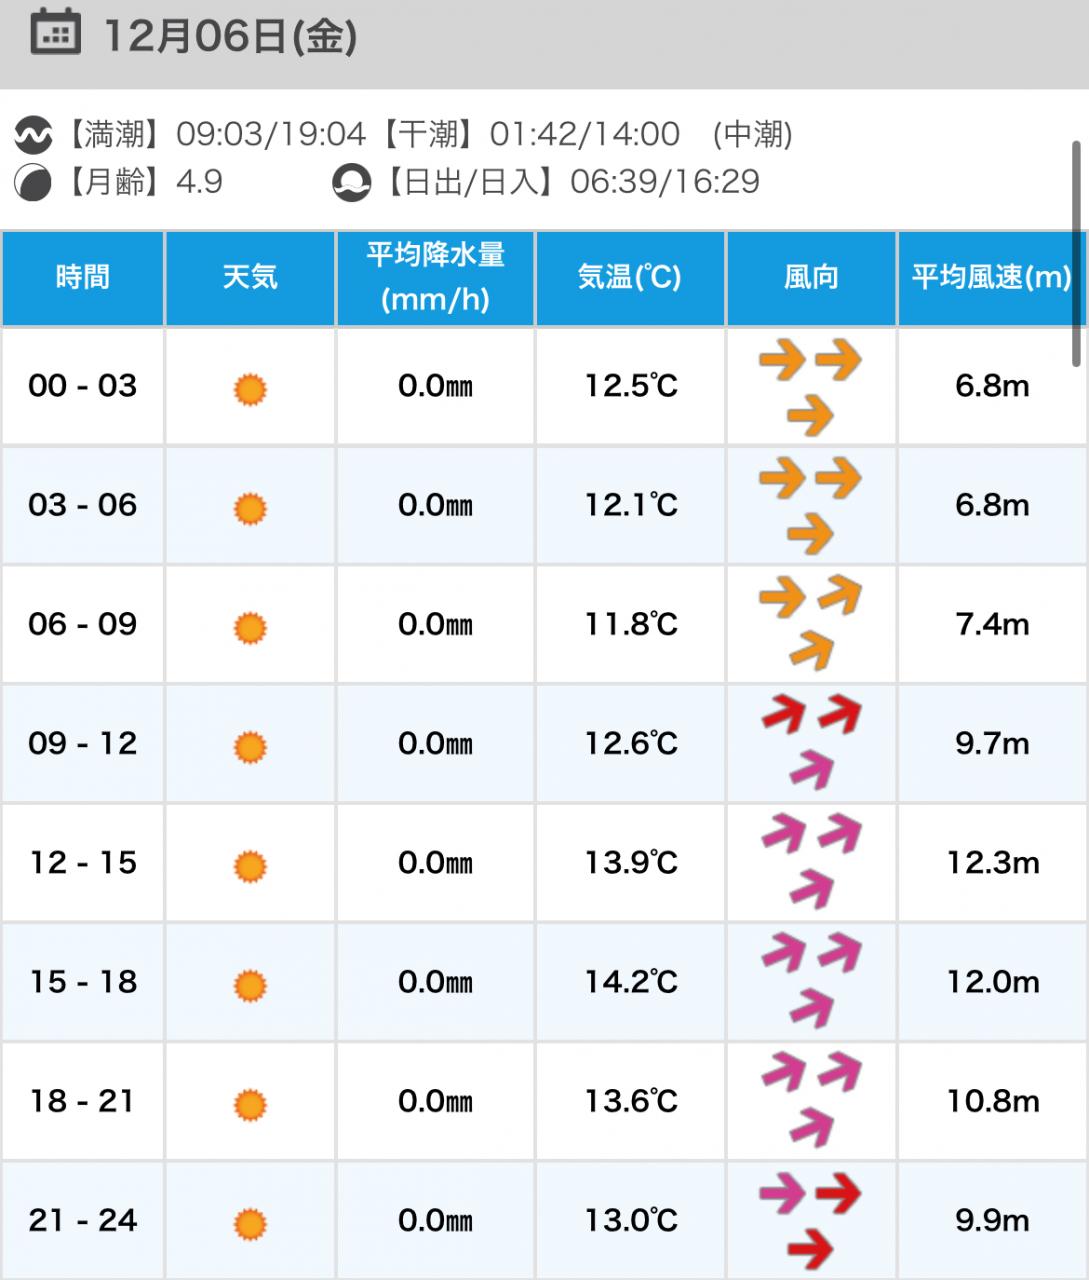Tap the 気温(℃) column header

coord(630,277)
